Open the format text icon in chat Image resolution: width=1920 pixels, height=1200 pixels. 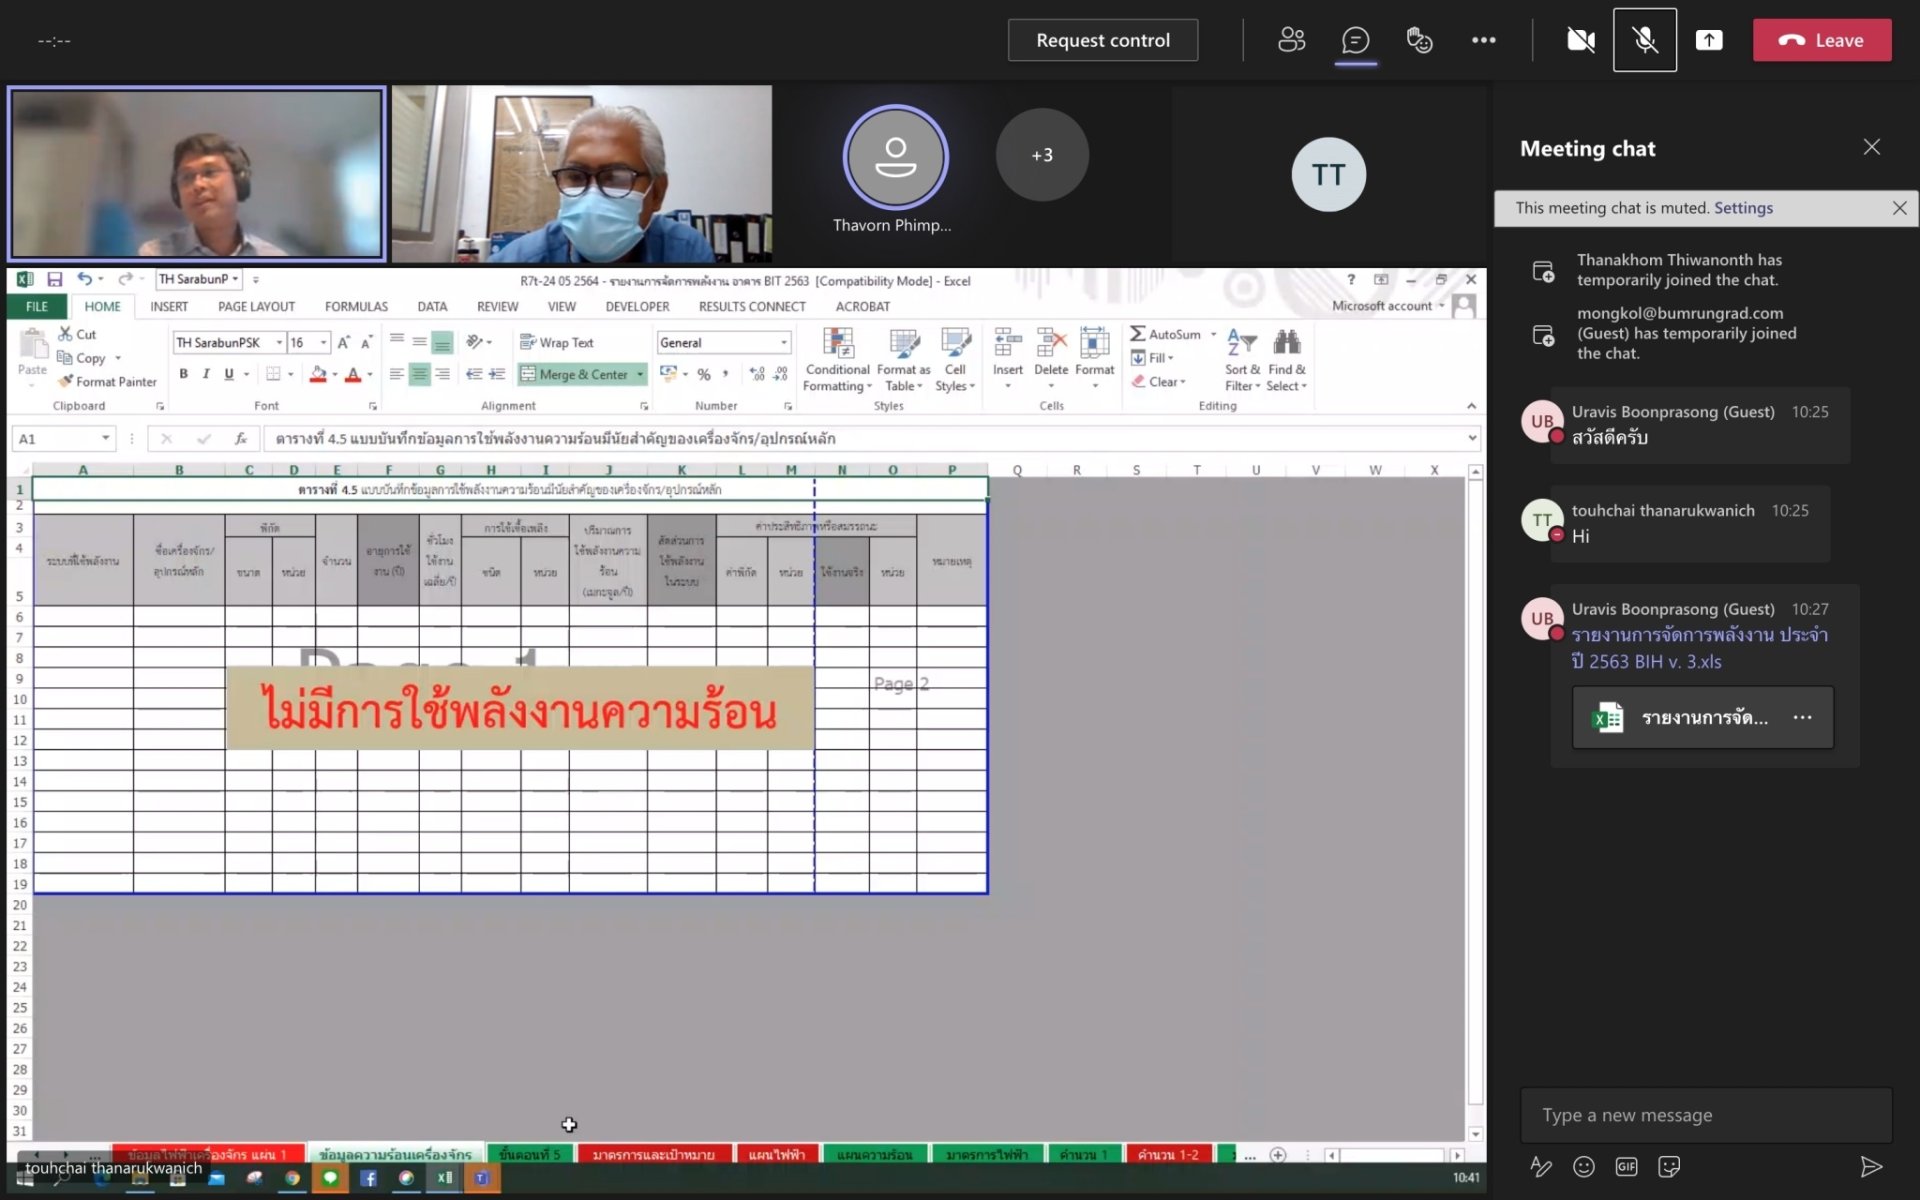(x=1540, y=1166)
